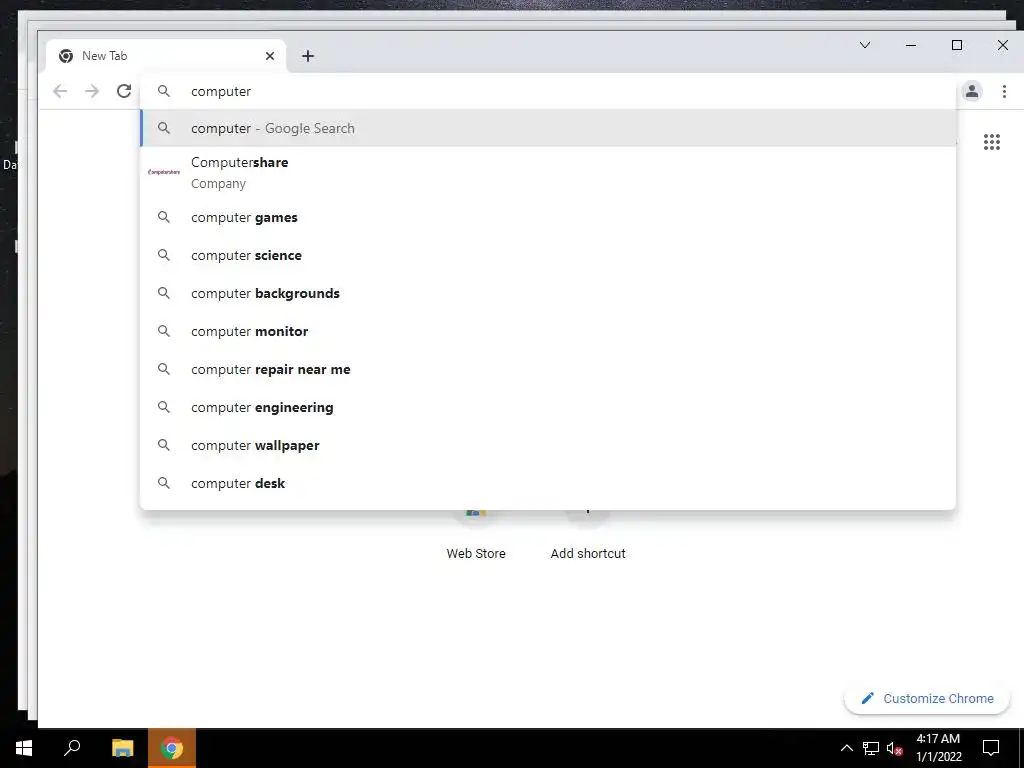Screen dimensions: 1024x768
Task: Open Windows taskbar search
Action: click(72, 748)
